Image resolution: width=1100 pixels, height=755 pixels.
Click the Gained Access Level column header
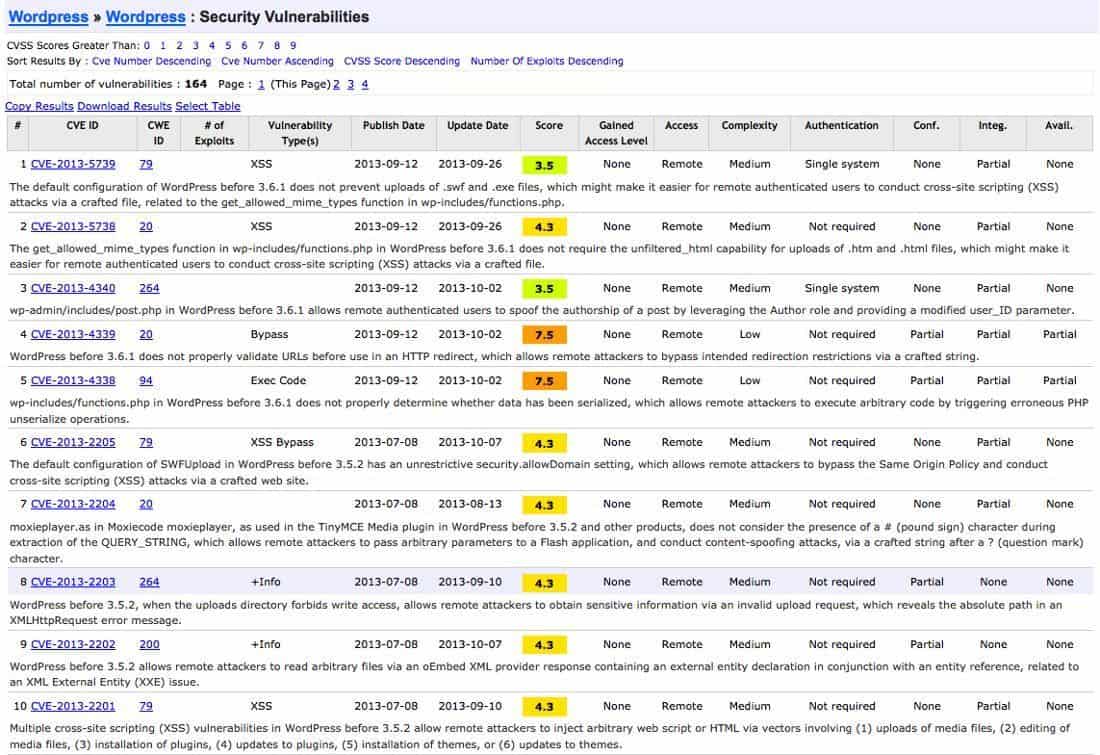pos(617,133)
